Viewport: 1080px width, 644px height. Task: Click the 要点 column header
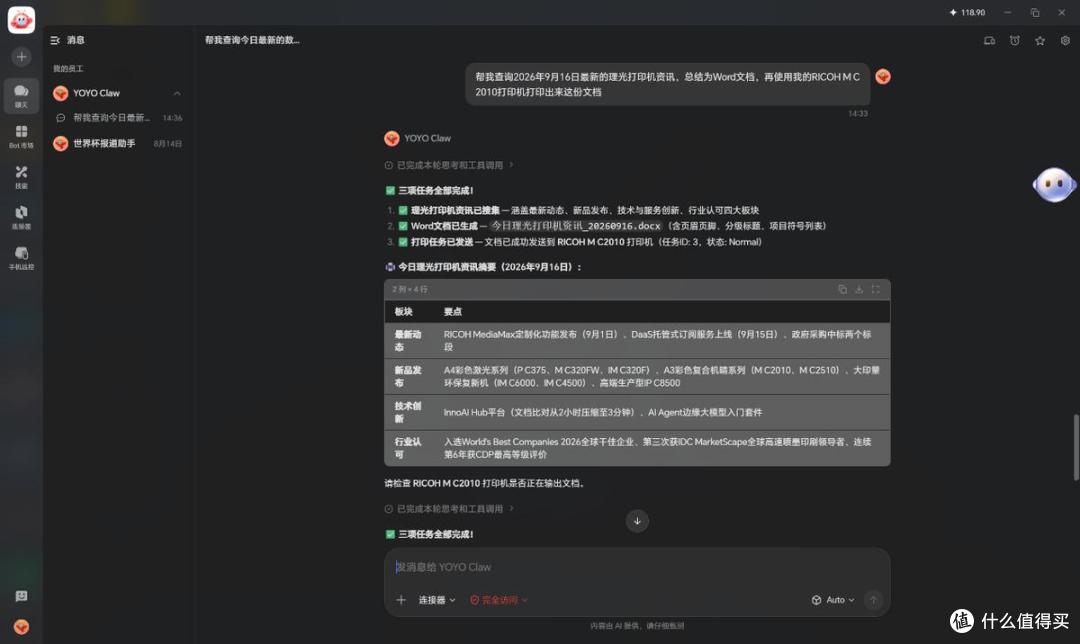[453, 311]
